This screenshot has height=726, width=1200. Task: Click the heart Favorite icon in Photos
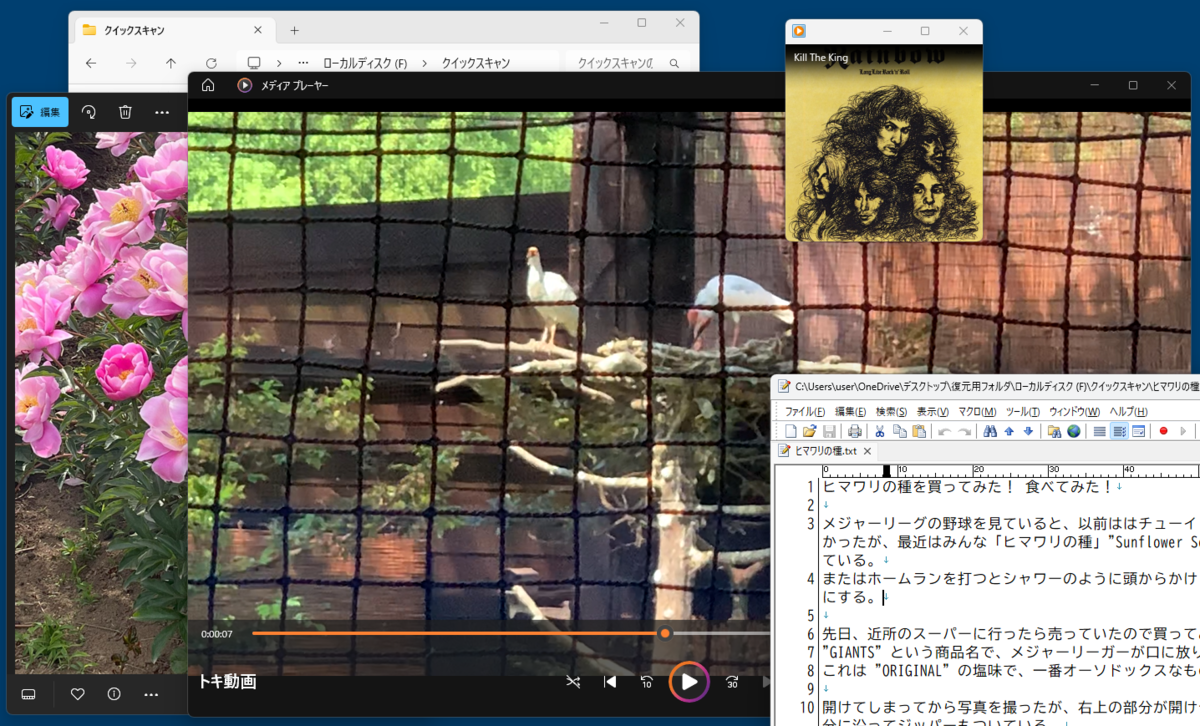click(x=77, y=694)
